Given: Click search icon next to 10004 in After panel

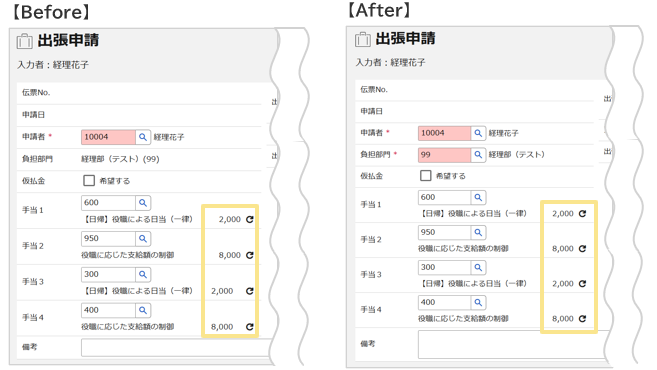Looking at the screenshot, I should [x=478, y=133].
